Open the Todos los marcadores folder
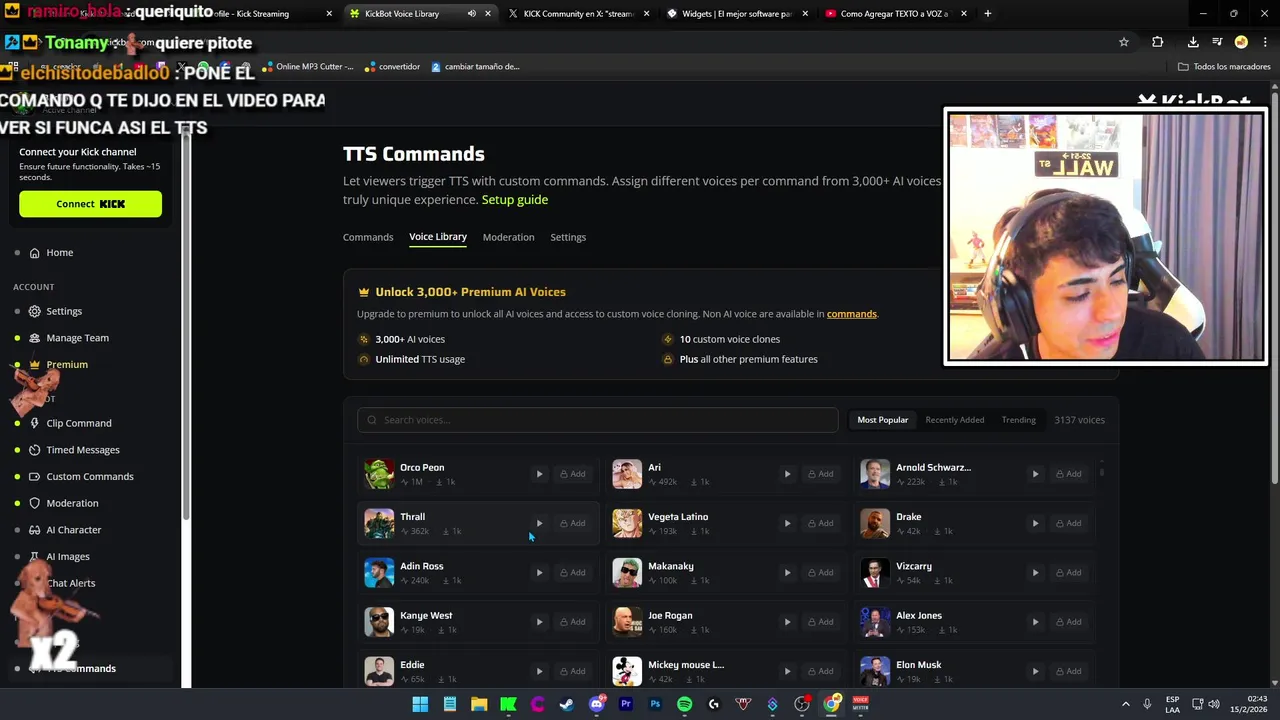 1225,67
